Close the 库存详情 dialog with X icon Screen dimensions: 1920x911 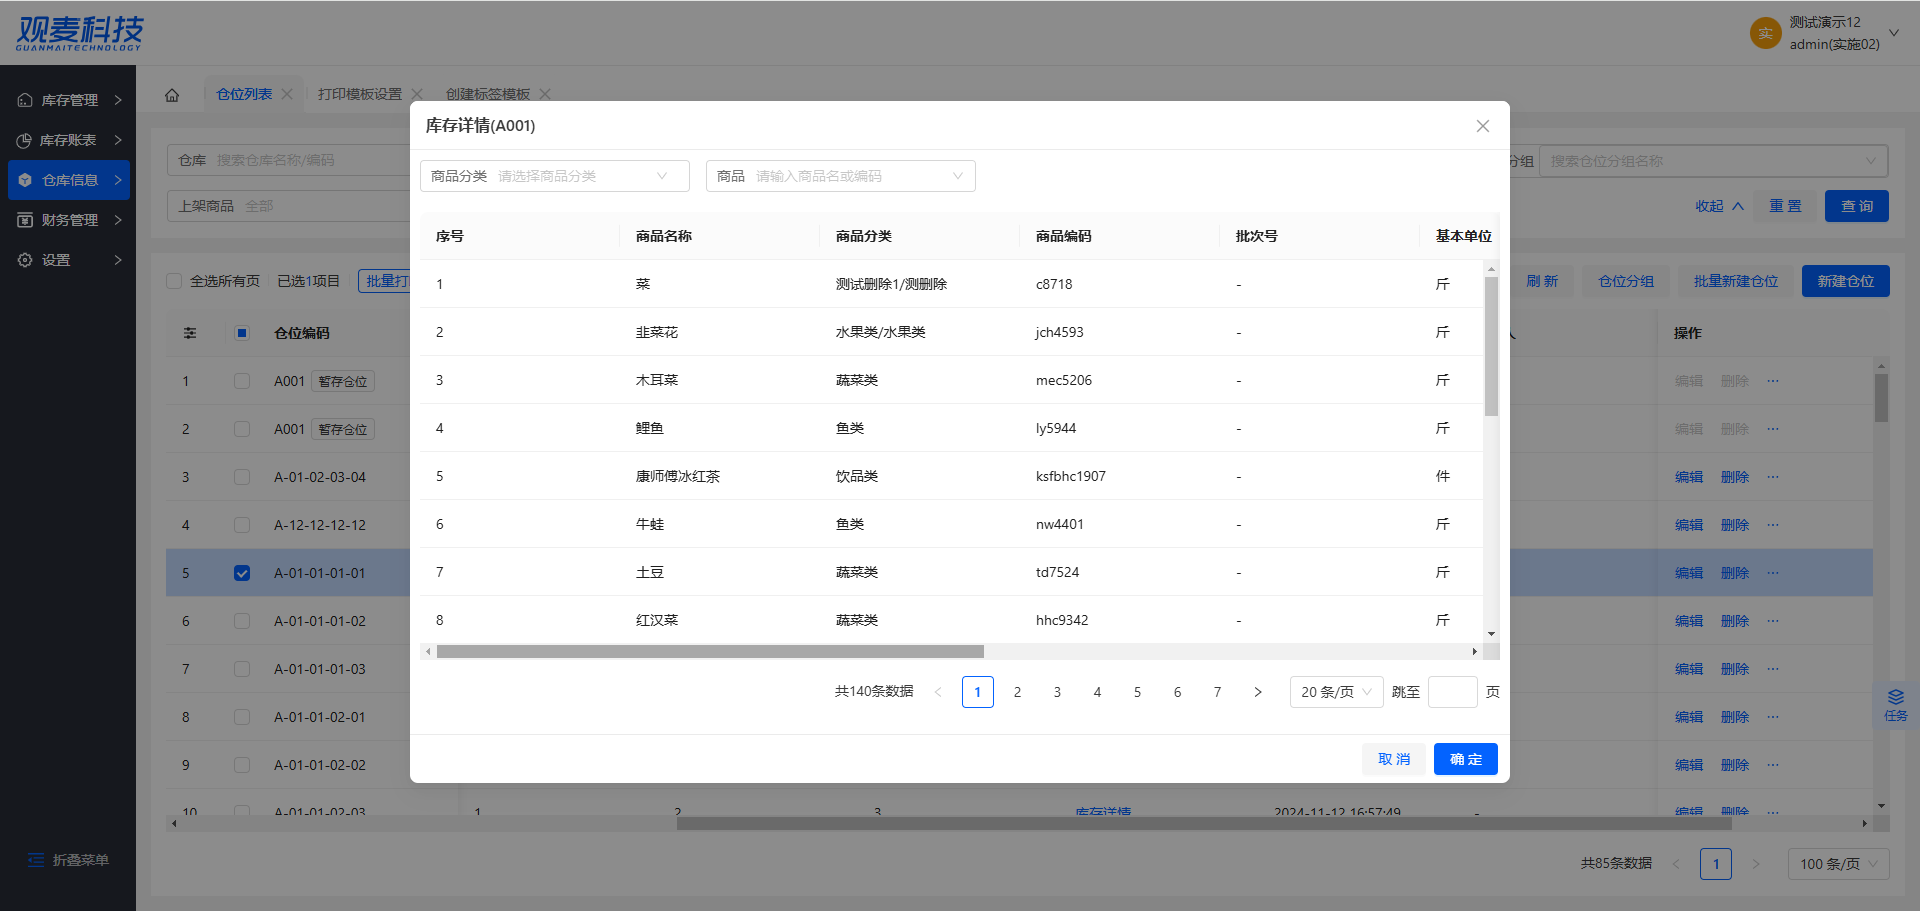[1483, 126]
